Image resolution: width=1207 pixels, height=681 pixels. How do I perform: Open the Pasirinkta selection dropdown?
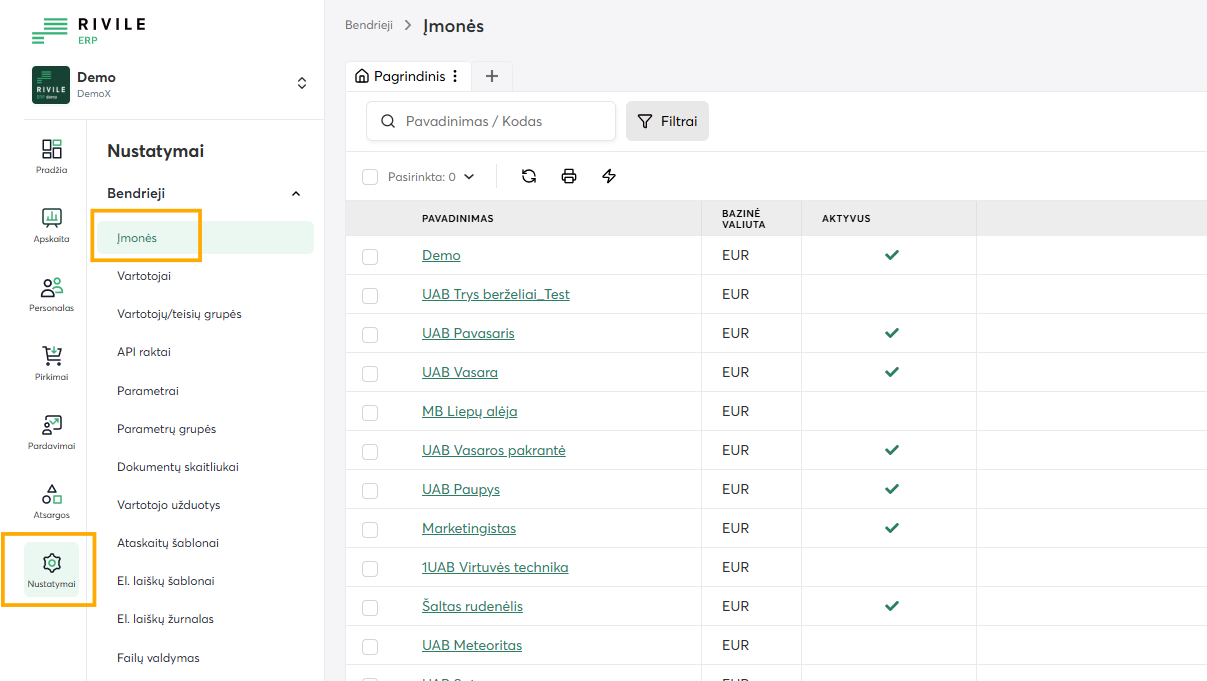pos(469,177)
